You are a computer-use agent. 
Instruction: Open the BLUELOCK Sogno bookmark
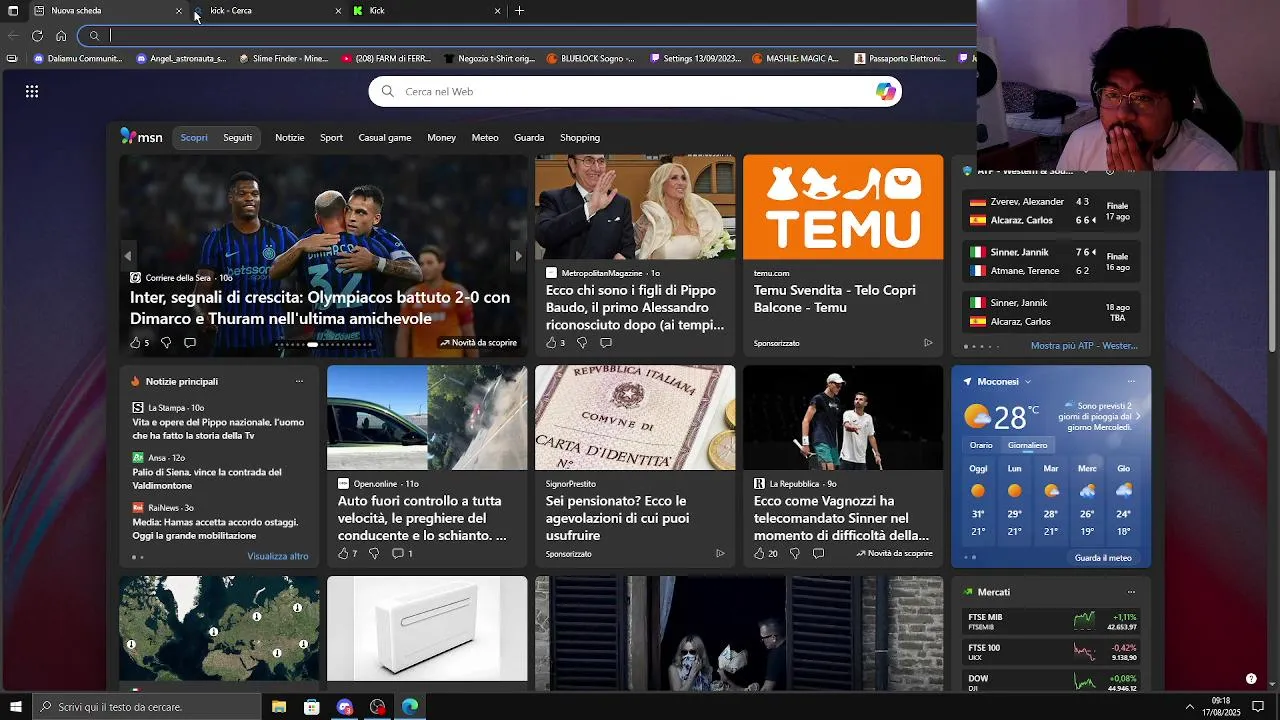tap(590, 59)
